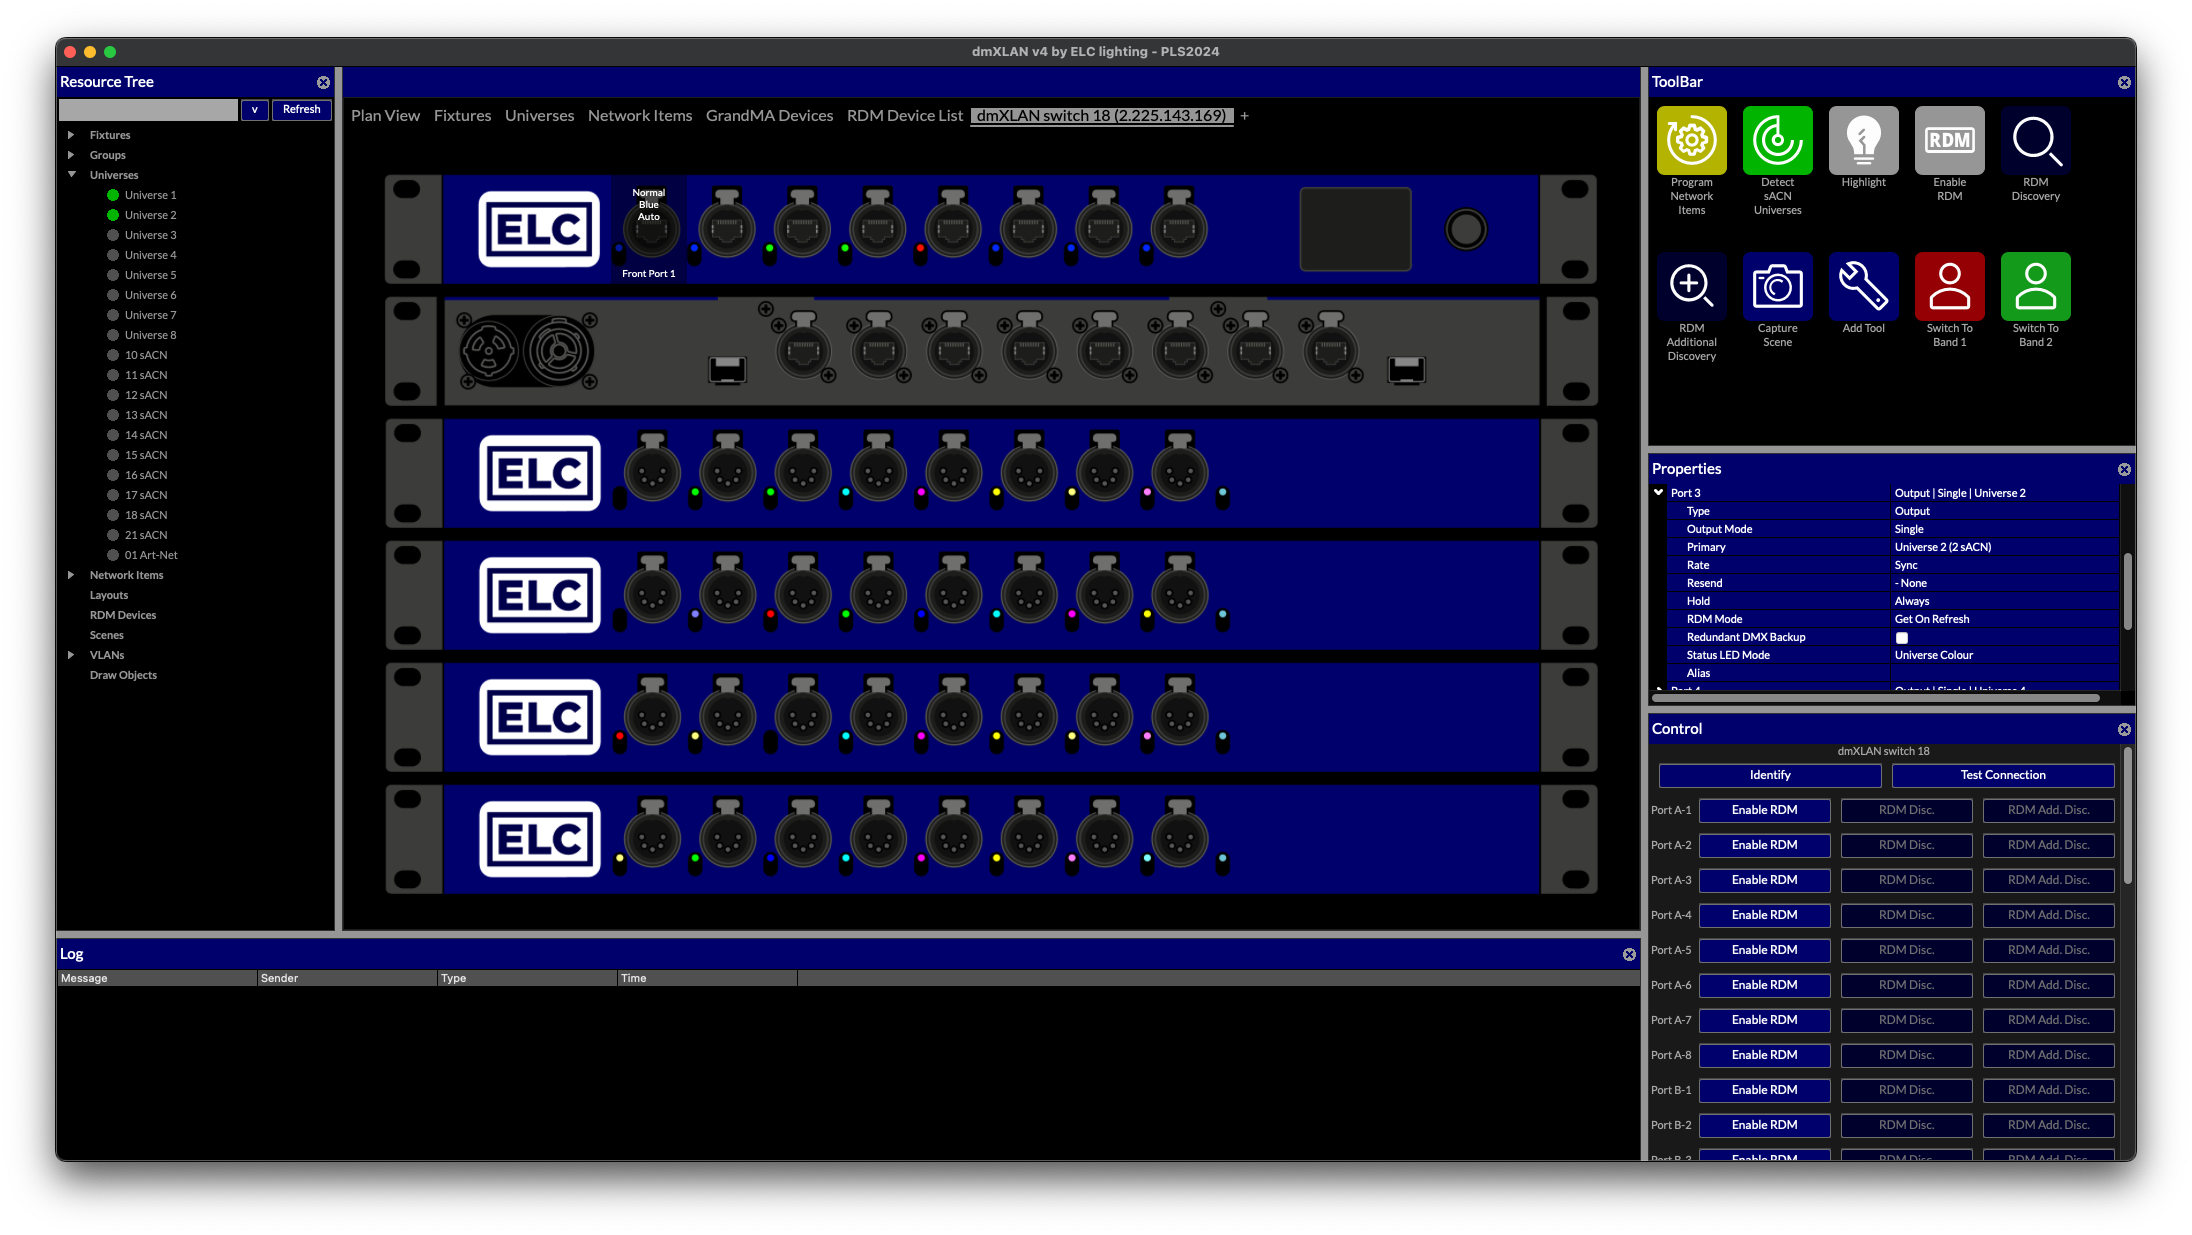Click the Universe Colour swatch
The width and height of the screenshot is (2192, 1235).
(x=1933, y=655)
